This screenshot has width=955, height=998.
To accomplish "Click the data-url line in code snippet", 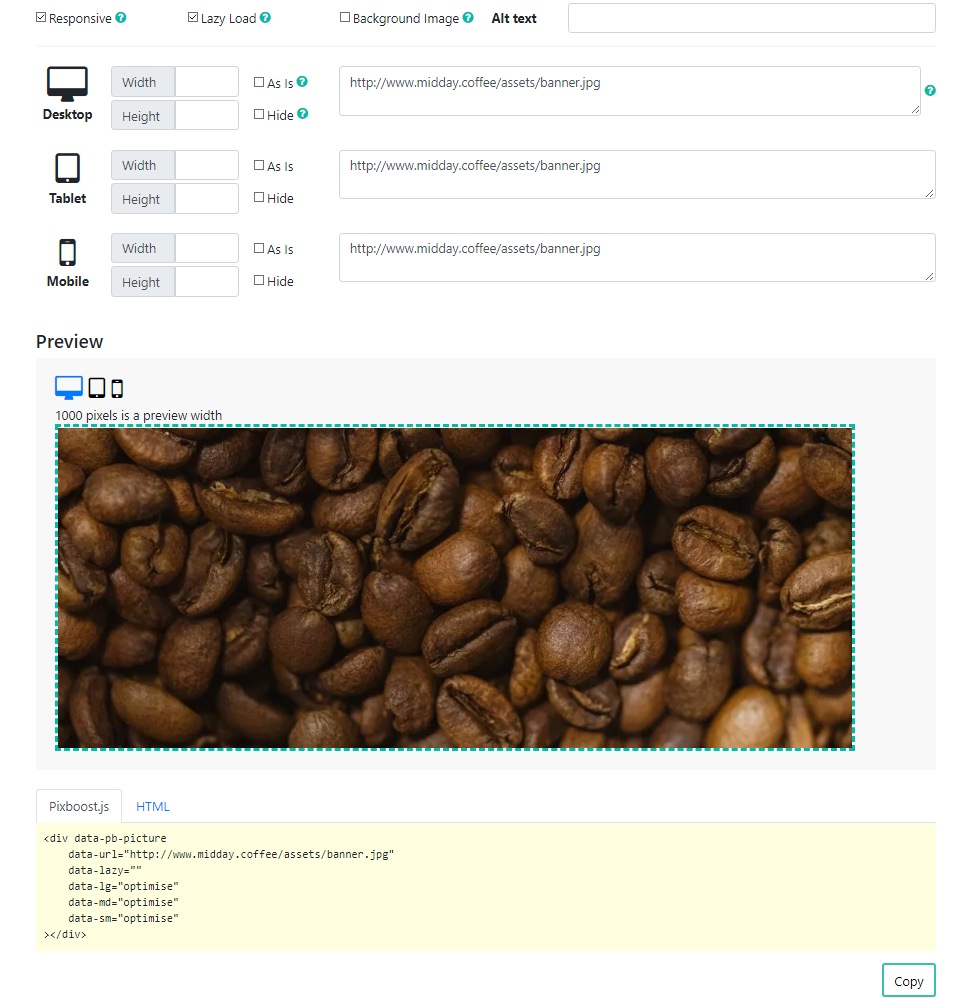I will point(231,854).
